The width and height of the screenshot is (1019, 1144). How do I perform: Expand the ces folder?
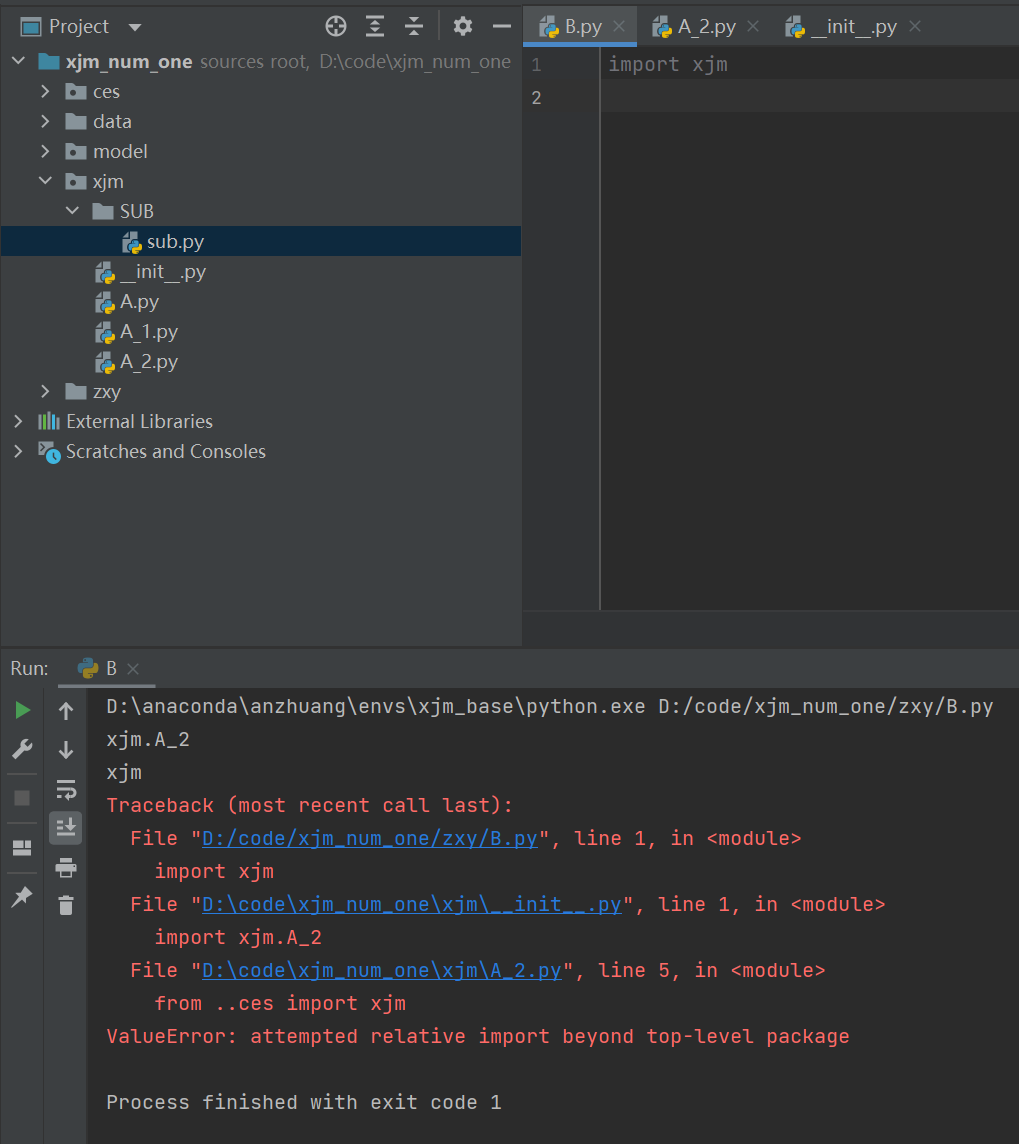point(44,91)
